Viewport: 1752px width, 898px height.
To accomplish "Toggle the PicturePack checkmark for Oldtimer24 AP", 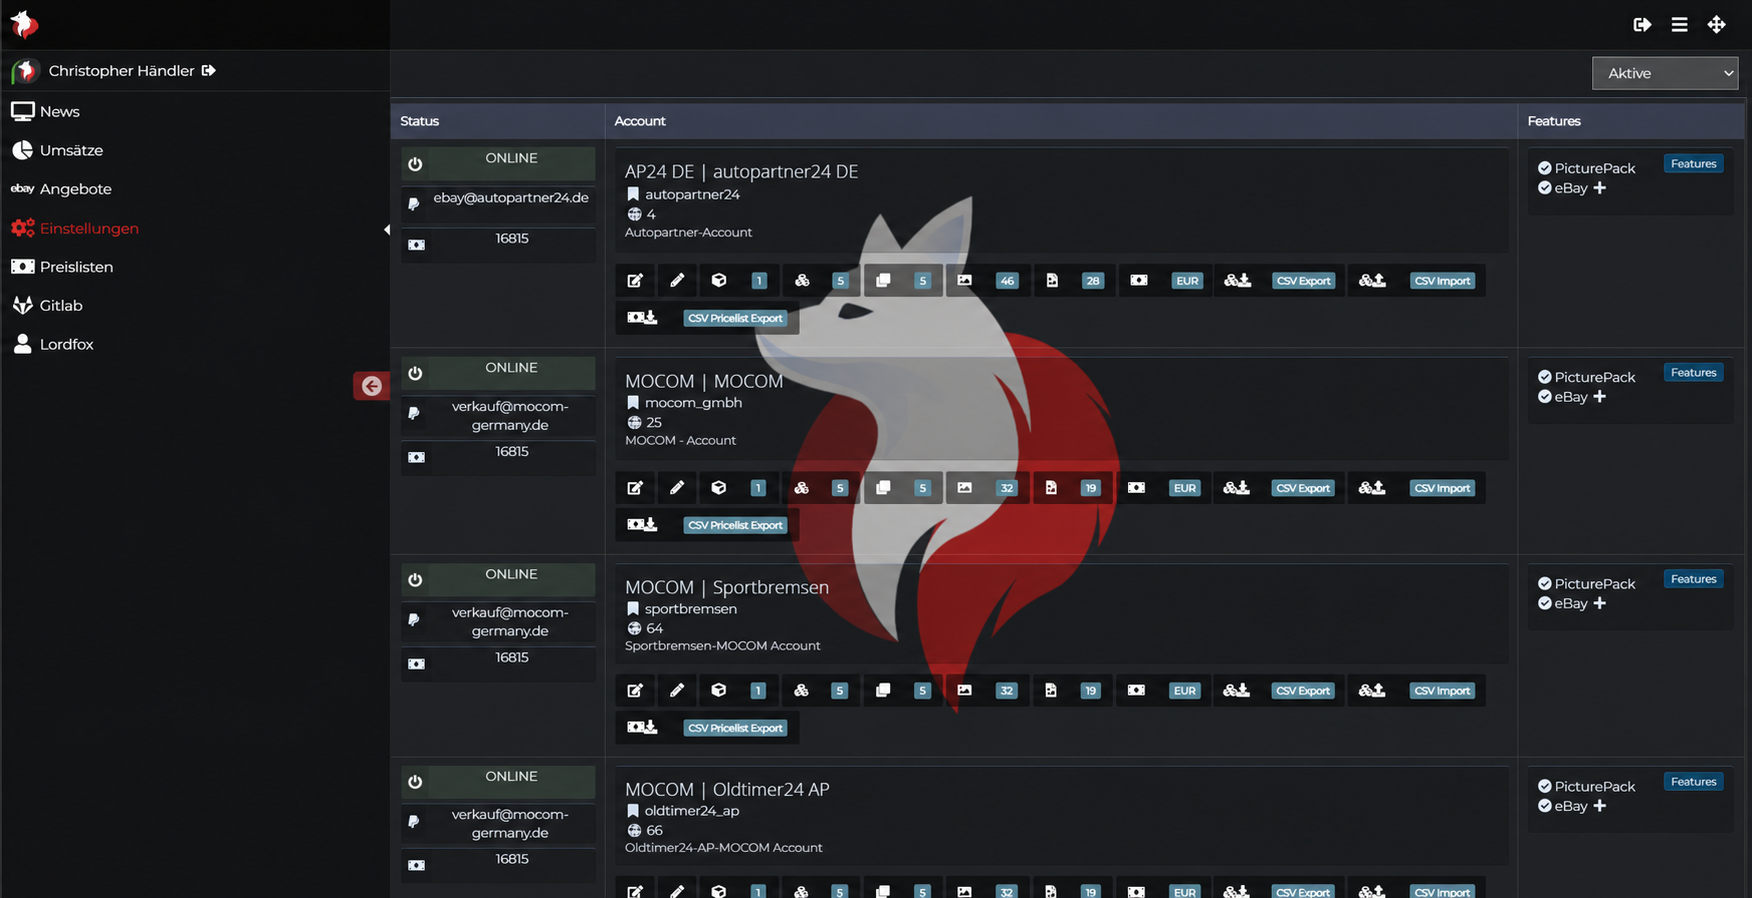I will tap(1545, 786).
